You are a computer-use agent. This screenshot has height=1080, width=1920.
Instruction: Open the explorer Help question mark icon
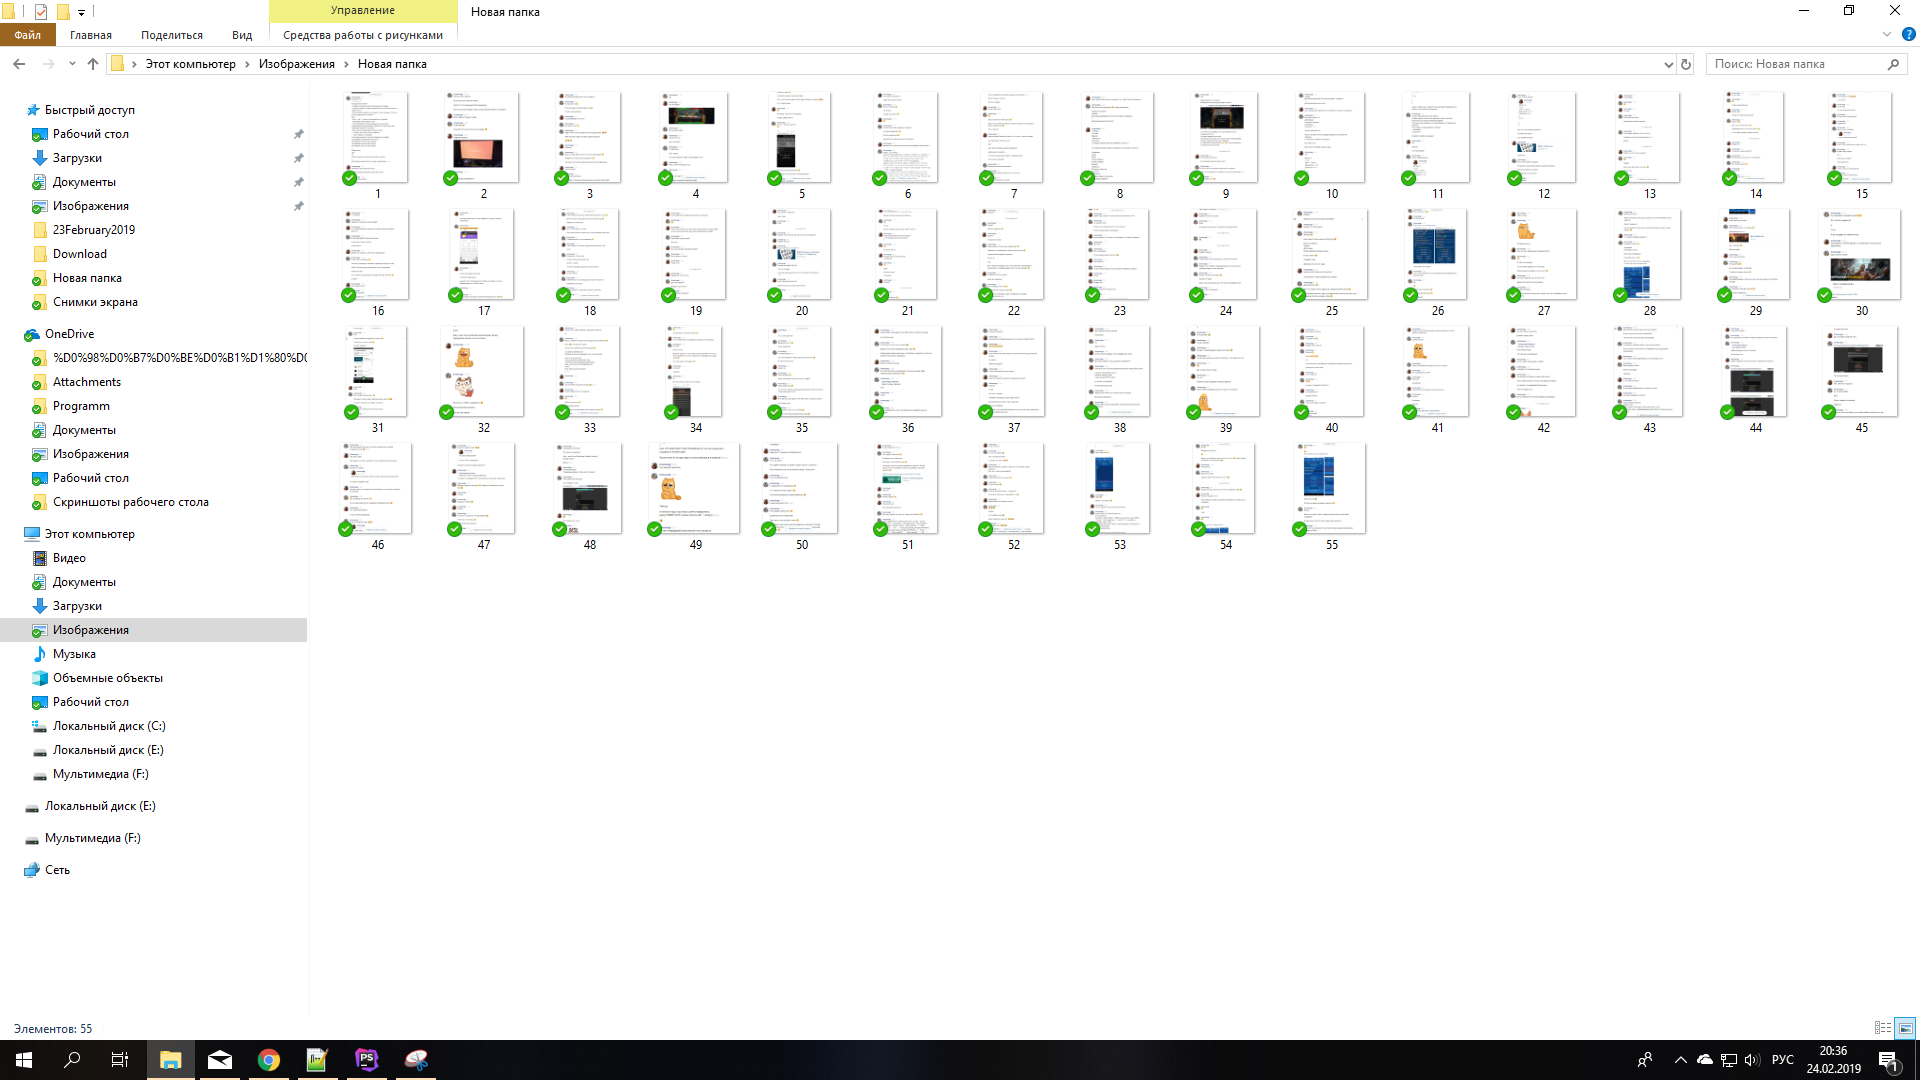[x=1908, y=34]
